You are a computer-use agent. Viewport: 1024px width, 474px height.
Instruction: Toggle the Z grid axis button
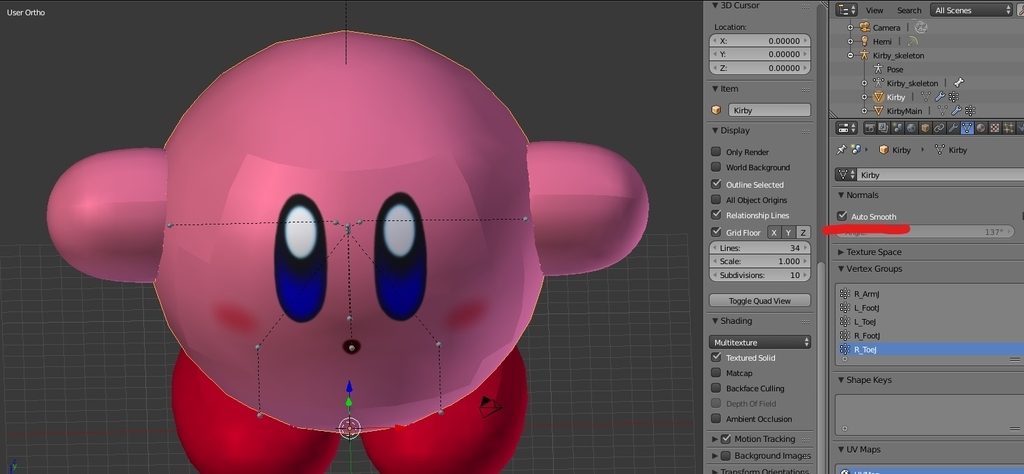pyautogui.click(x=803, y=232)
